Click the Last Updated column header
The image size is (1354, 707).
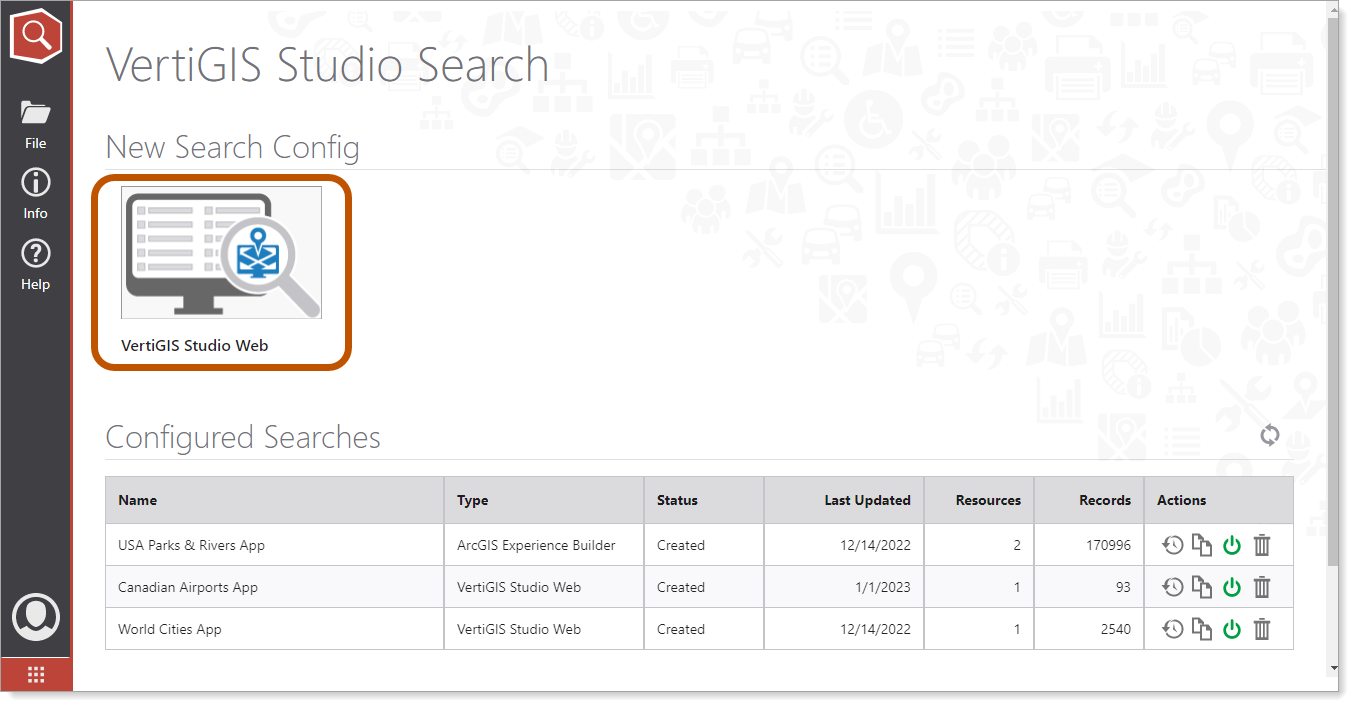pos(844,500)
